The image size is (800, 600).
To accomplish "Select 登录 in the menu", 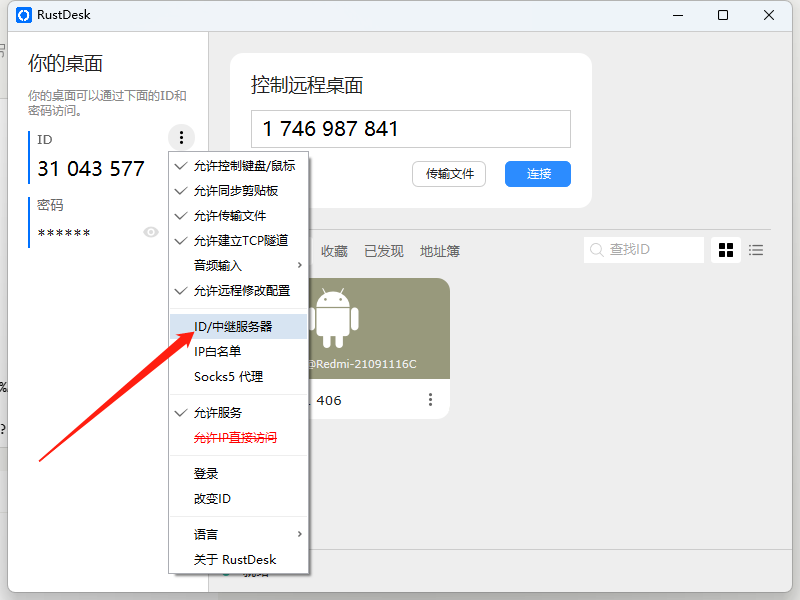I will pyautogui.click(x=239, y=473).
